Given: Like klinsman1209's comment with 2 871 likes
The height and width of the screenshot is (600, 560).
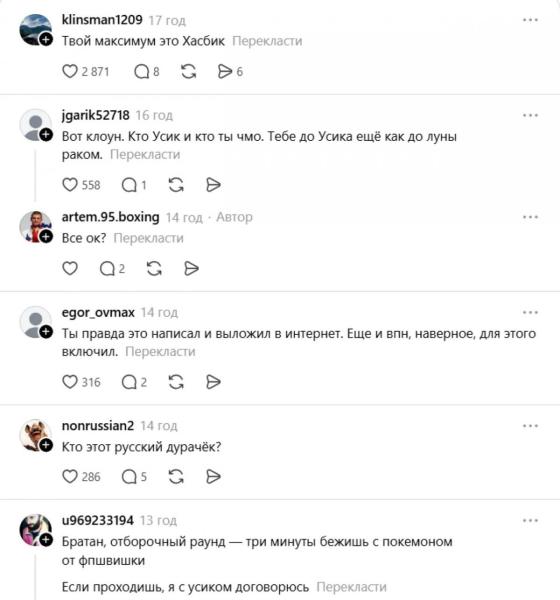Looking at the screenshot, I should click(70, 72).
